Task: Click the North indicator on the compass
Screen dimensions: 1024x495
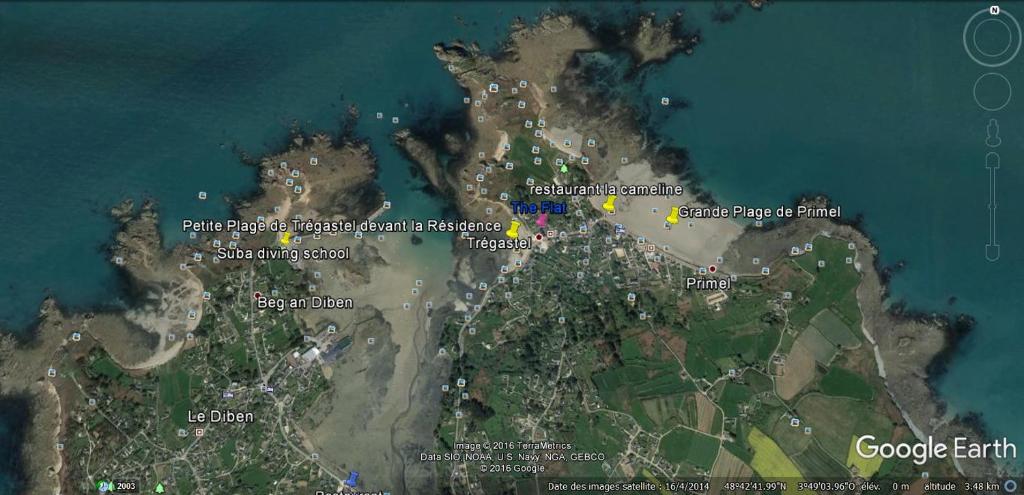Action: coord(994,10)
